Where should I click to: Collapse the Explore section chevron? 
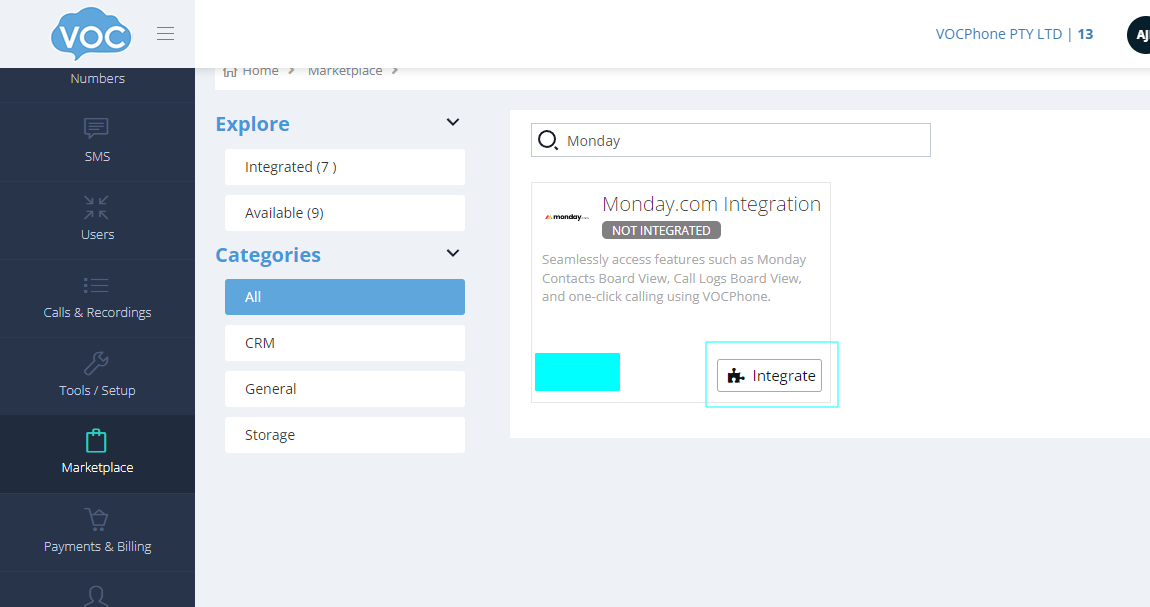coord(452,122)
